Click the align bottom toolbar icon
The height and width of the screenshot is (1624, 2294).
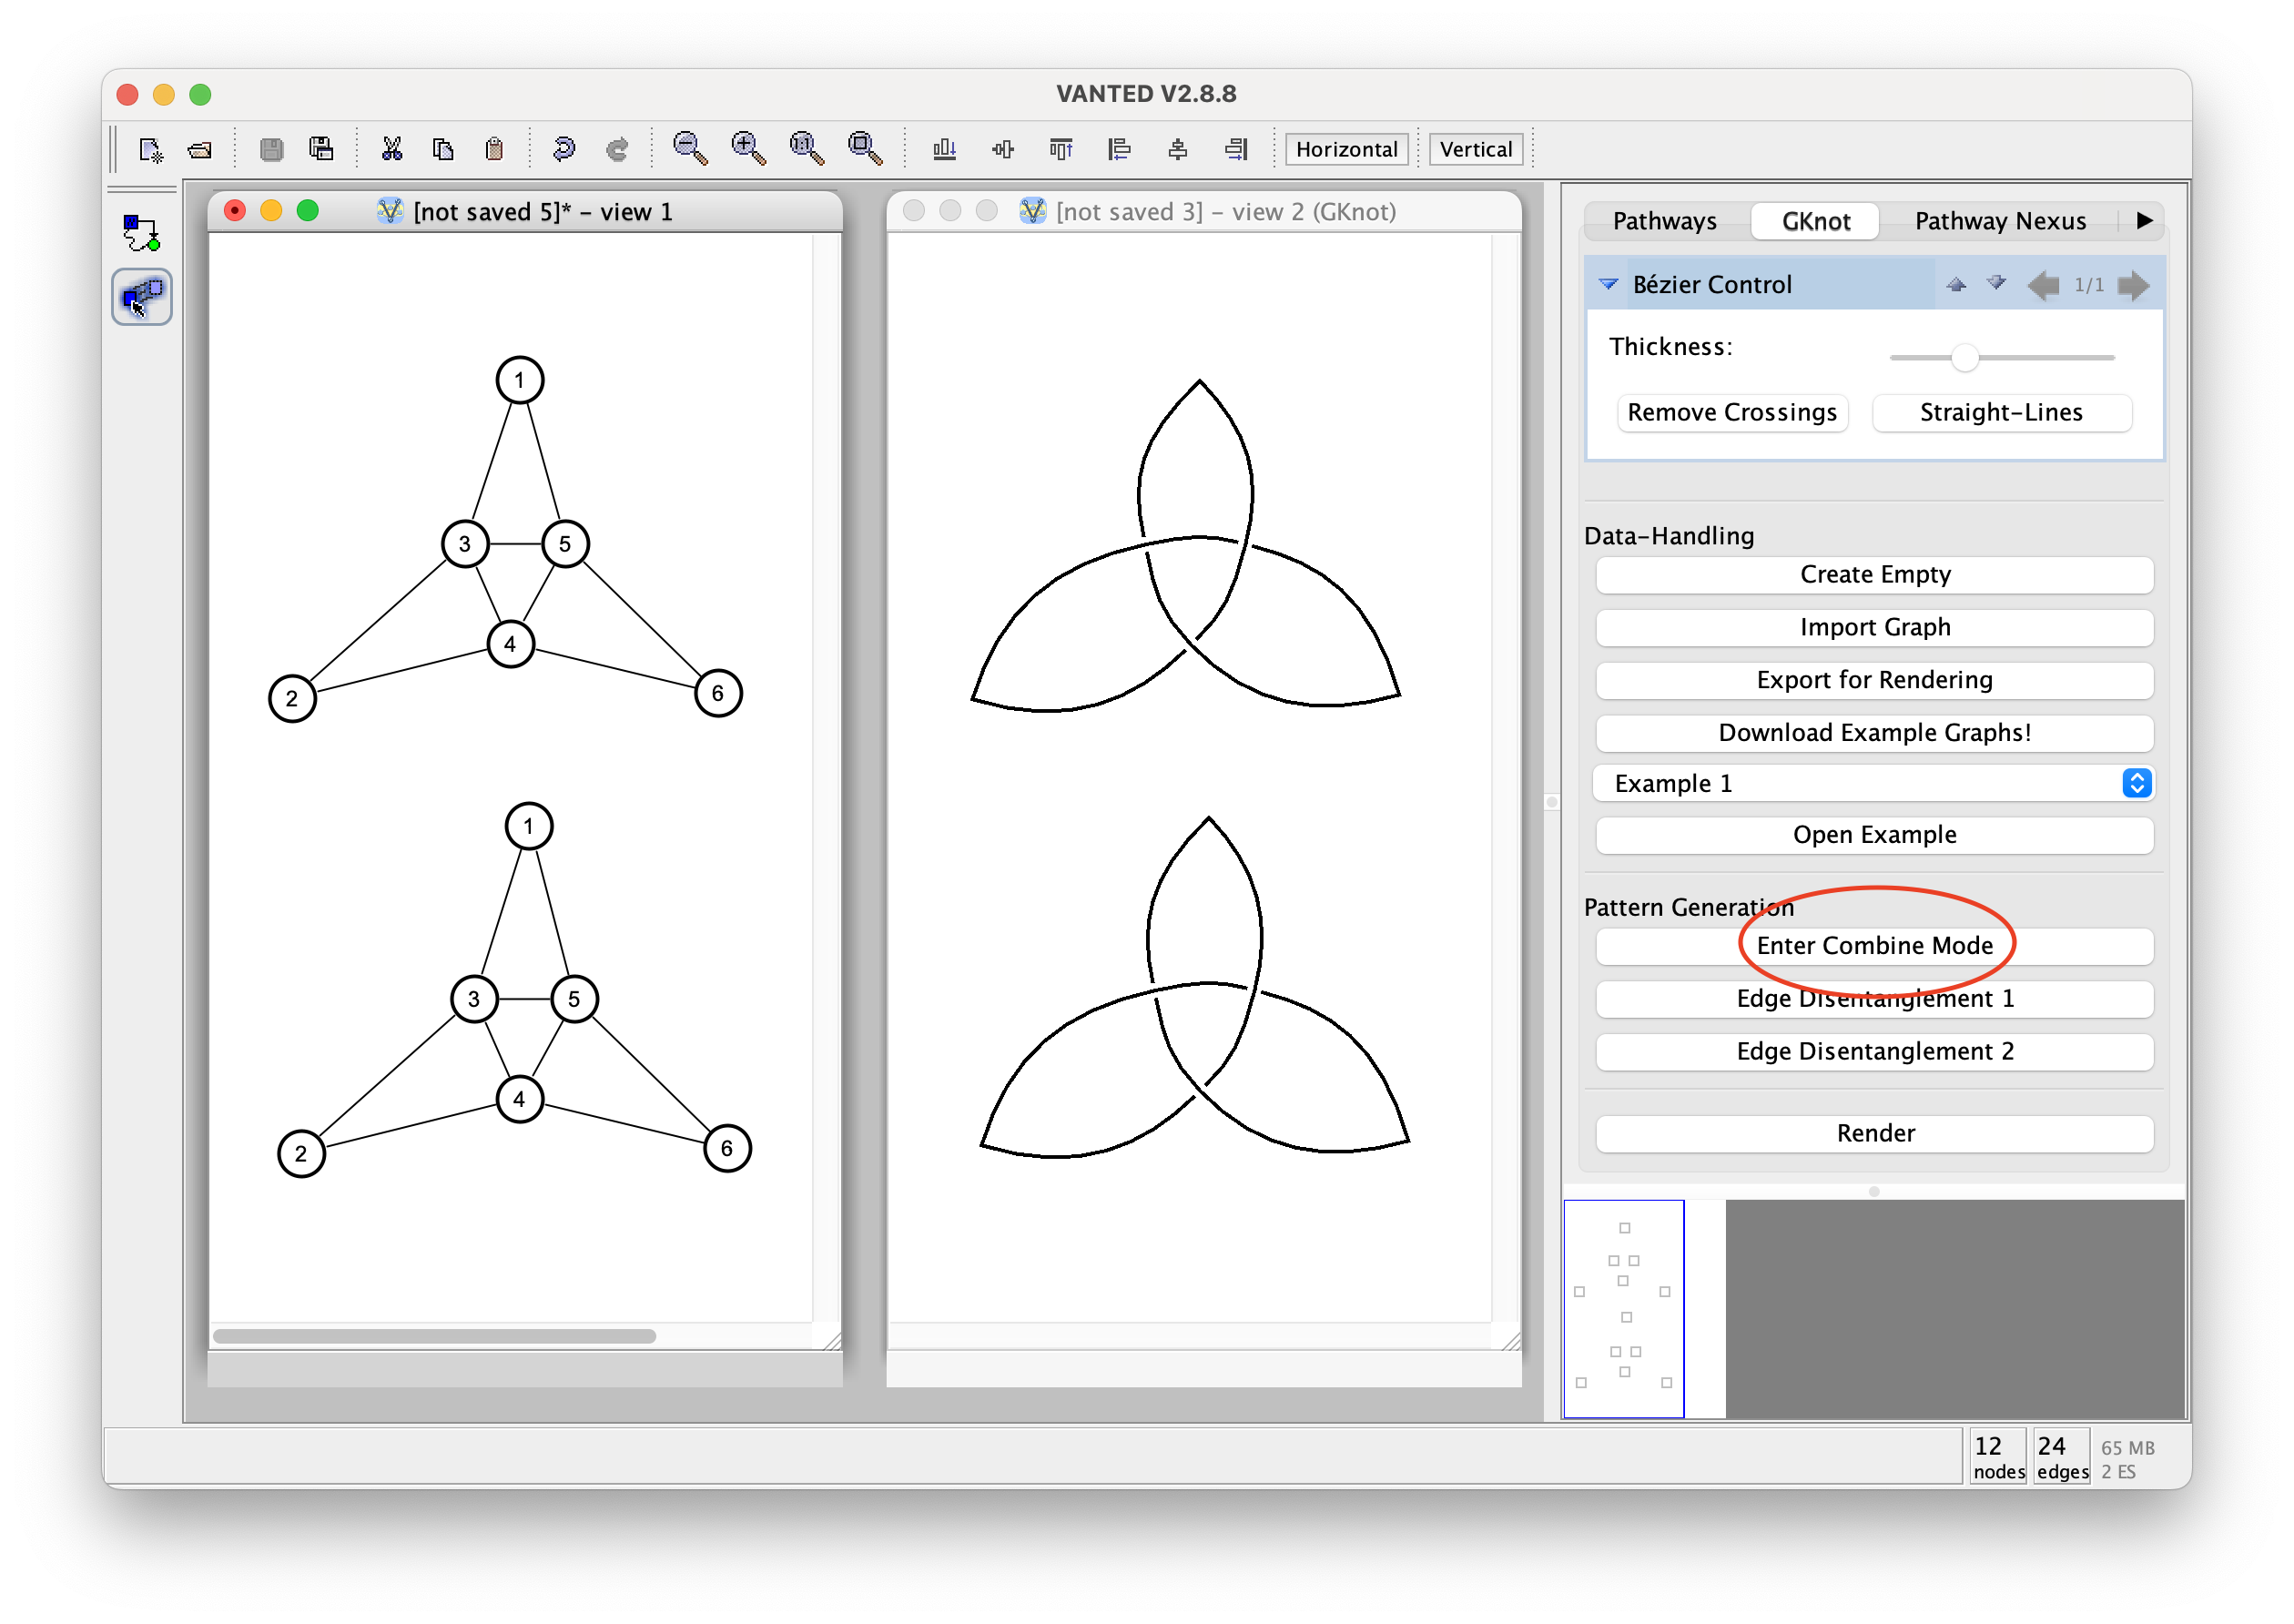944,150
